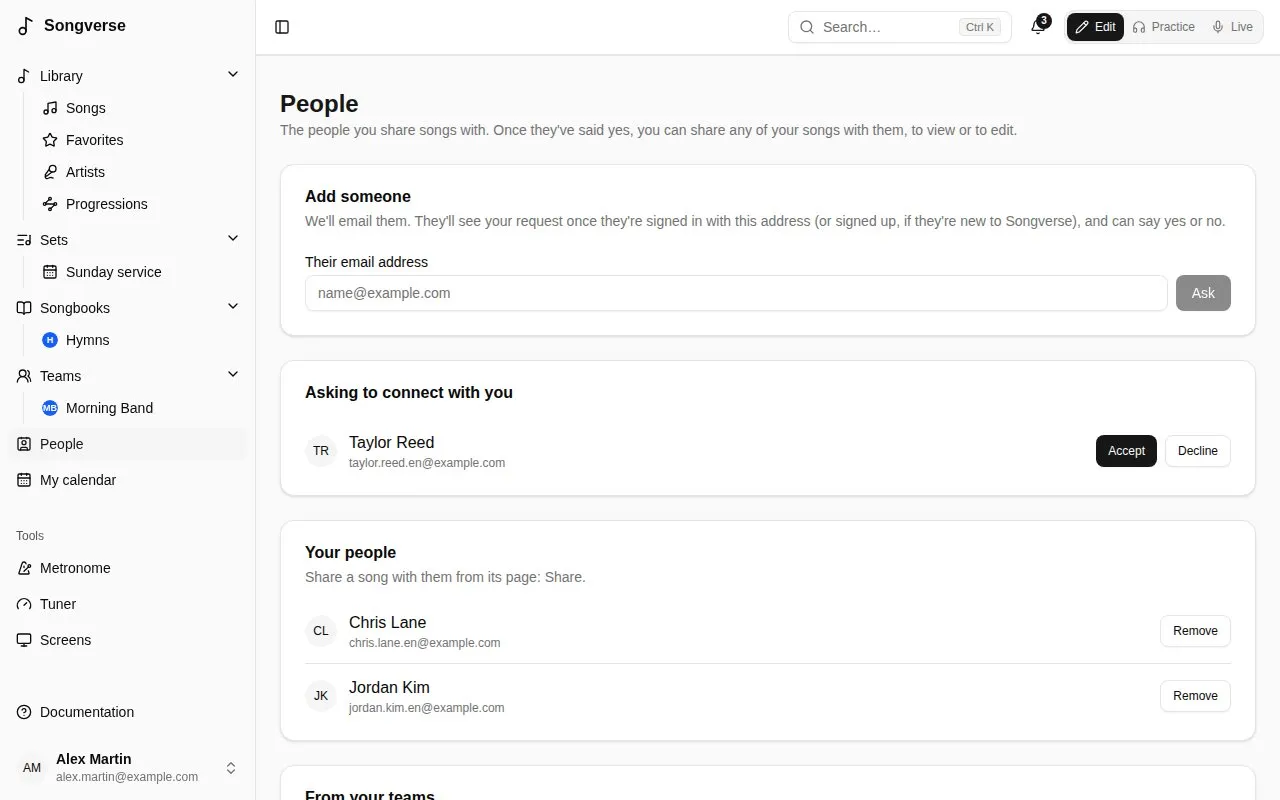The height and width of the screenshot is (800, 1280).
Task: Click the Sunday service calendar icon
Action: [x=50, y=272]
